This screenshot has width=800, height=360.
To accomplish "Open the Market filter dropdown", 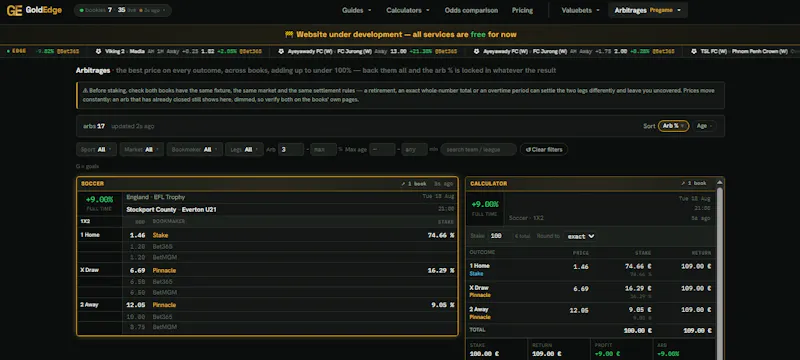I will point(142,149).
